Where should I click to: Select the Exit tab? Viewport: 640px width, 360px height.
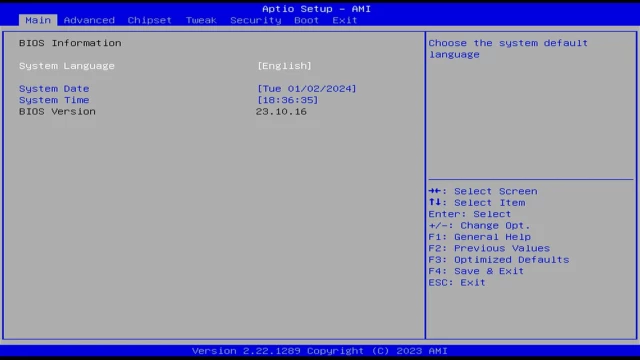pyautogui.click(x=344, y=20)
